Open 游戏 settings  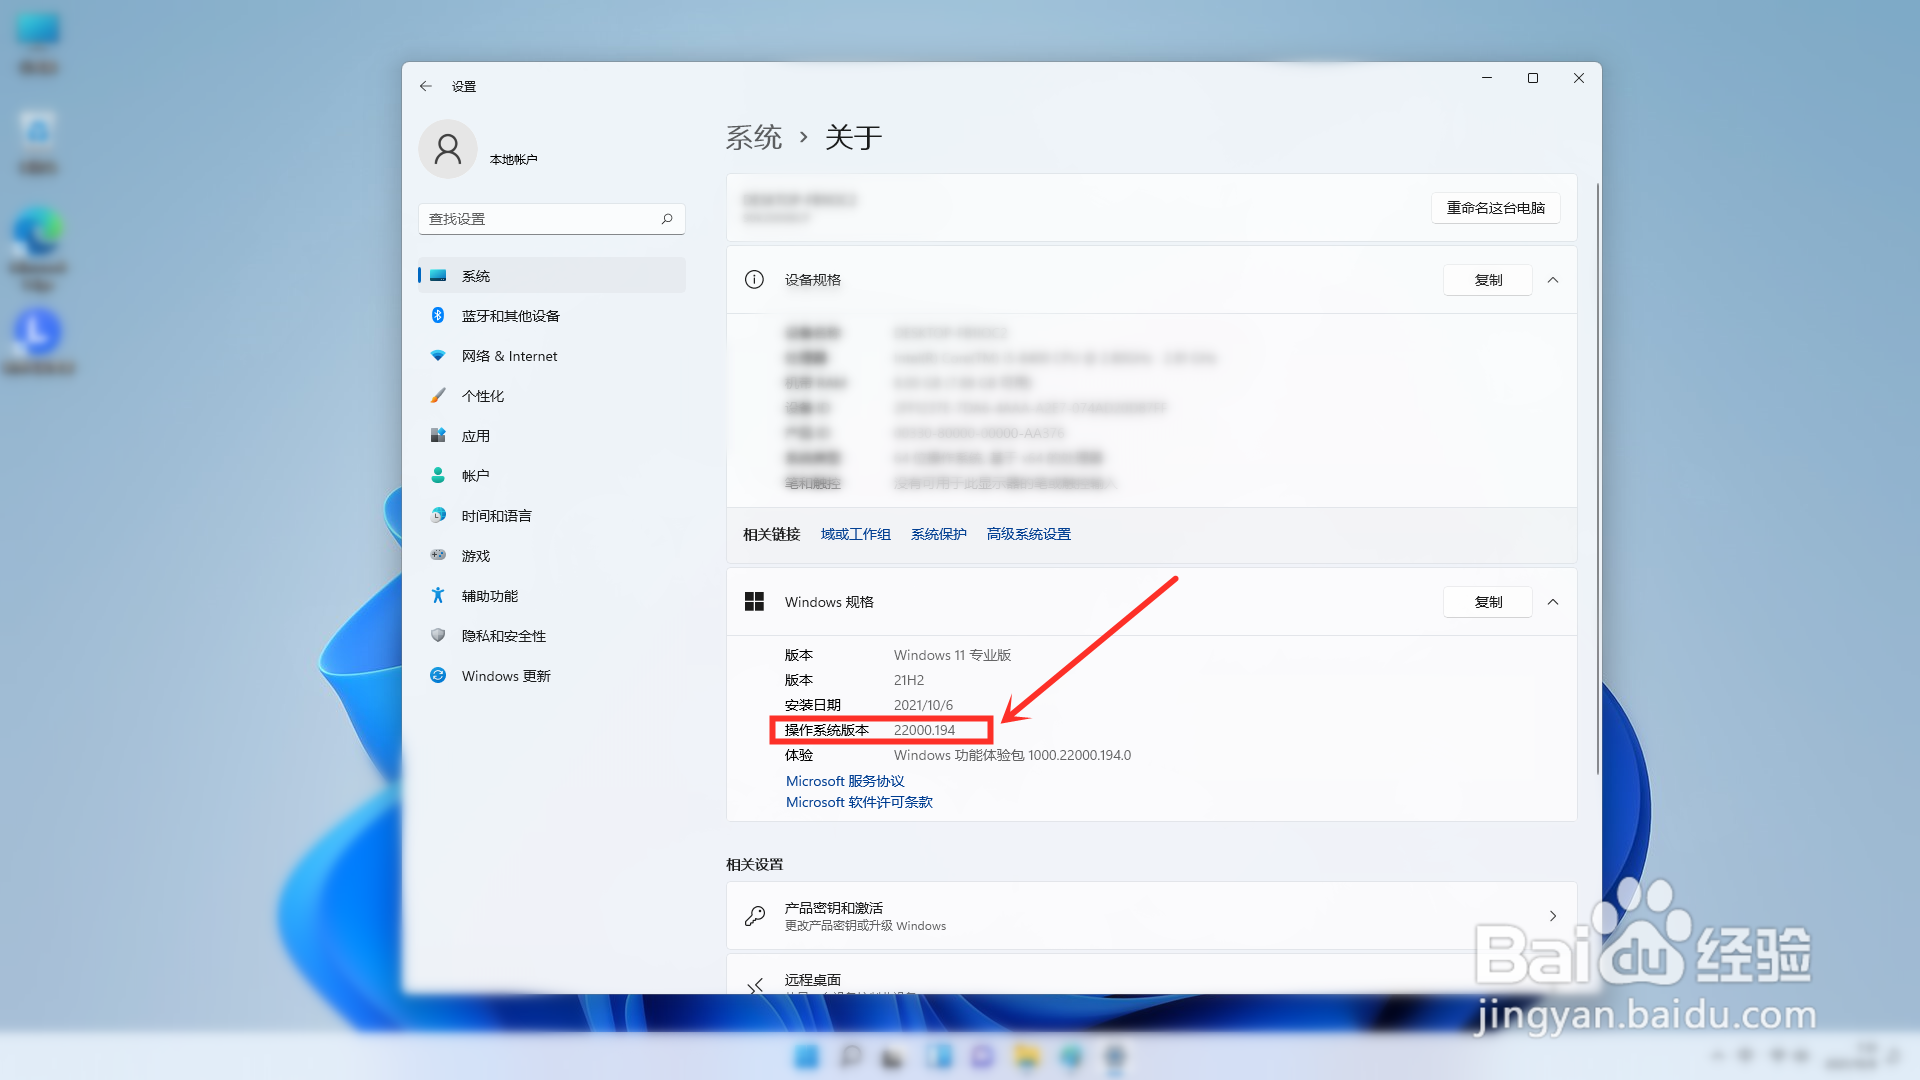pyautogui.click(x=551, y=556)
